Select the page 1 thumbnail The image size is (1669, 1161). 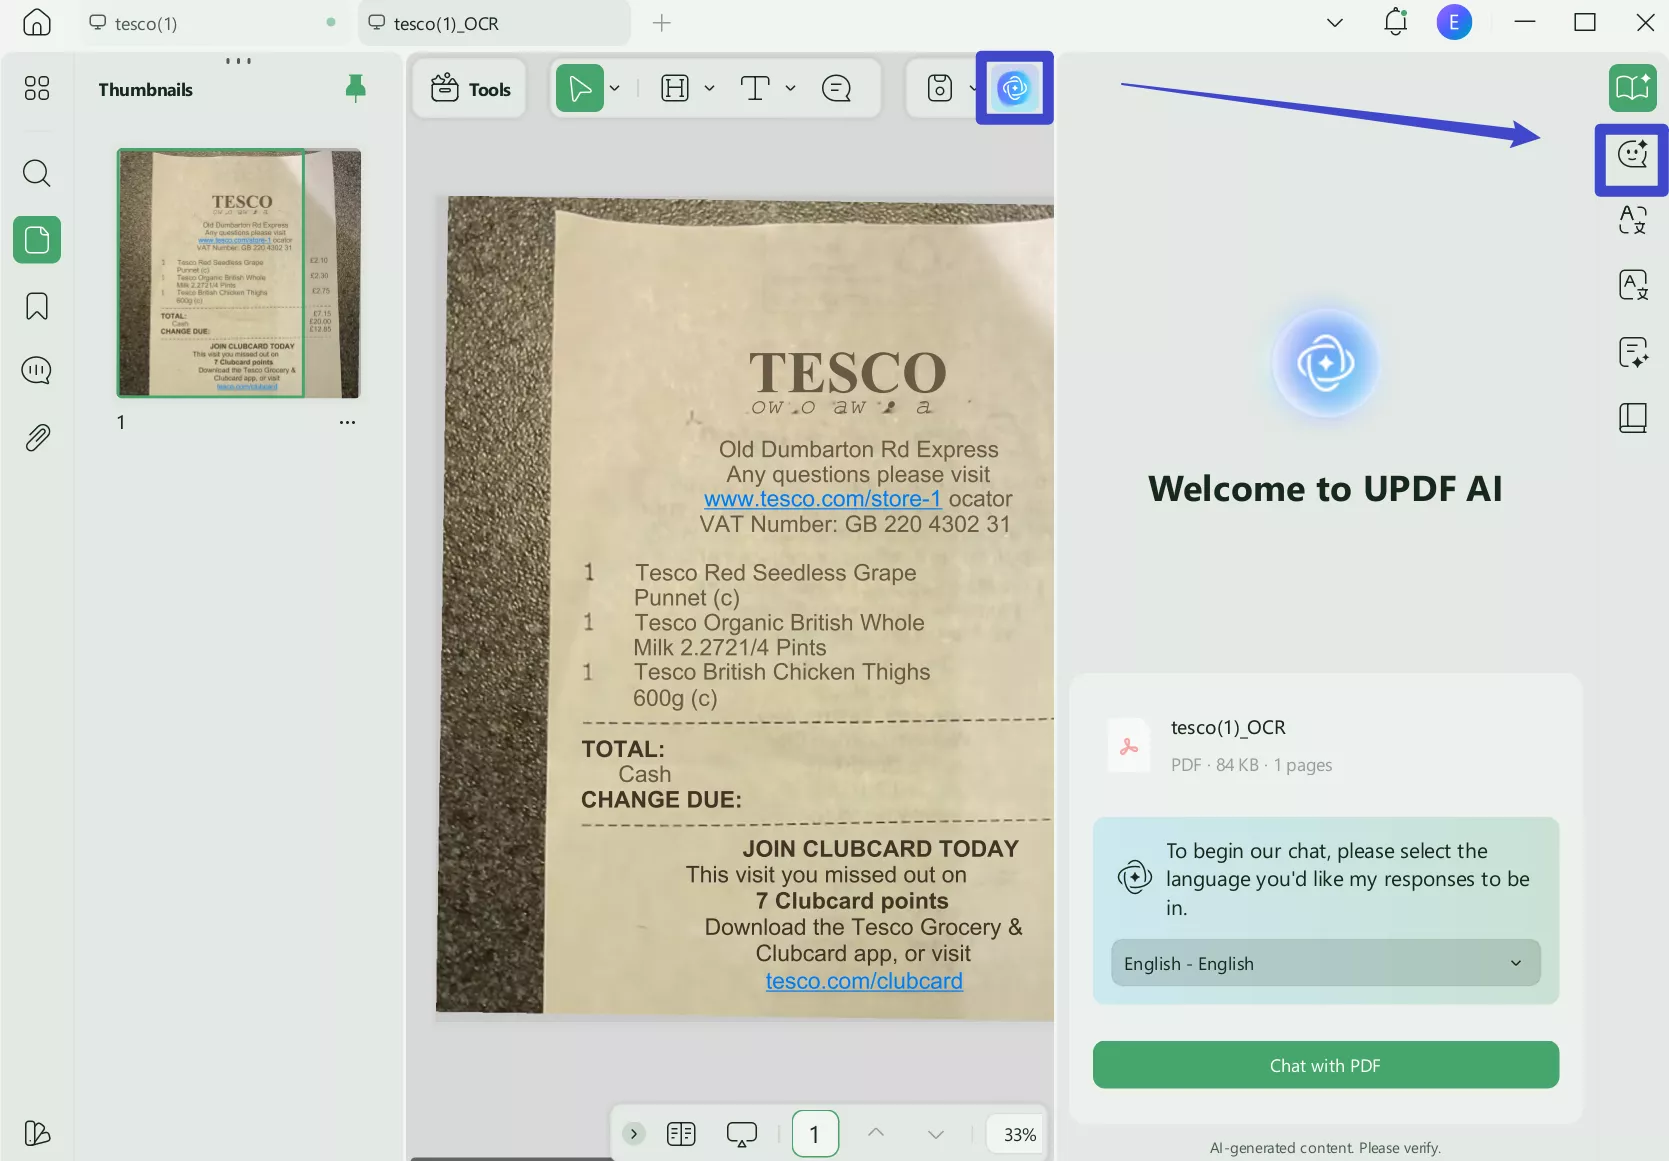(239, 273)
